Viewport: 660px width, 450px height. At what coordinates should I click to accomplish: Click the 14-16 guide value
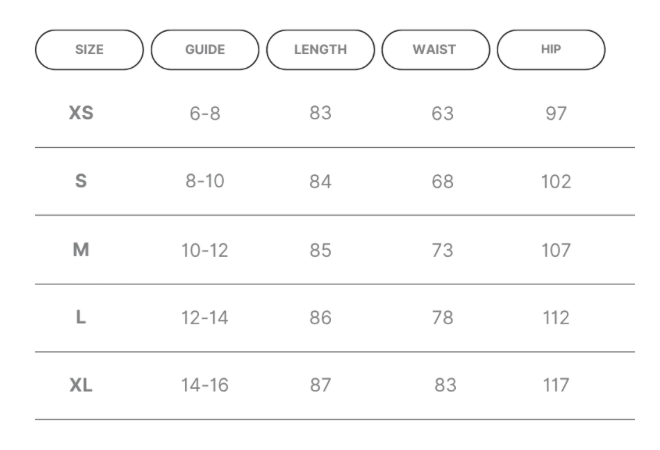[x=205, y=385]
